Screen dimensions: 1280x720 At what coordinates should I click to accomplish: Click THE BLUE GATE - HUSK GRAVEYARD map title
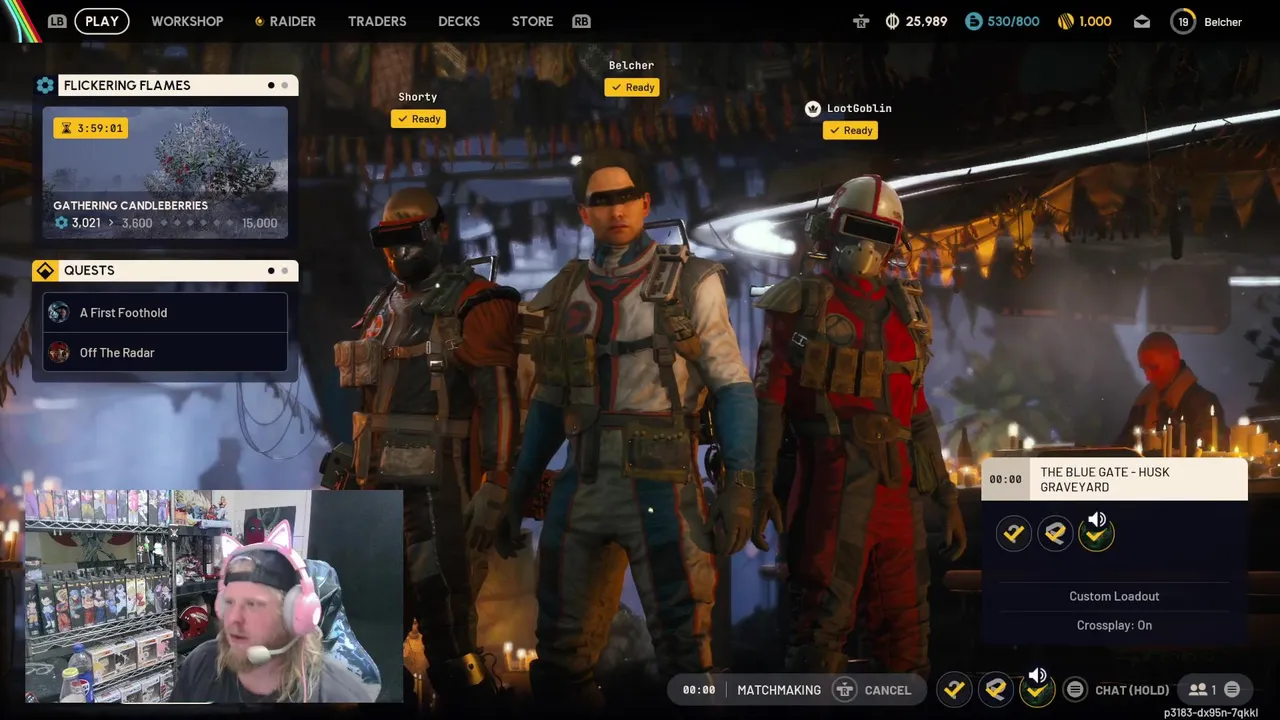1105,479
